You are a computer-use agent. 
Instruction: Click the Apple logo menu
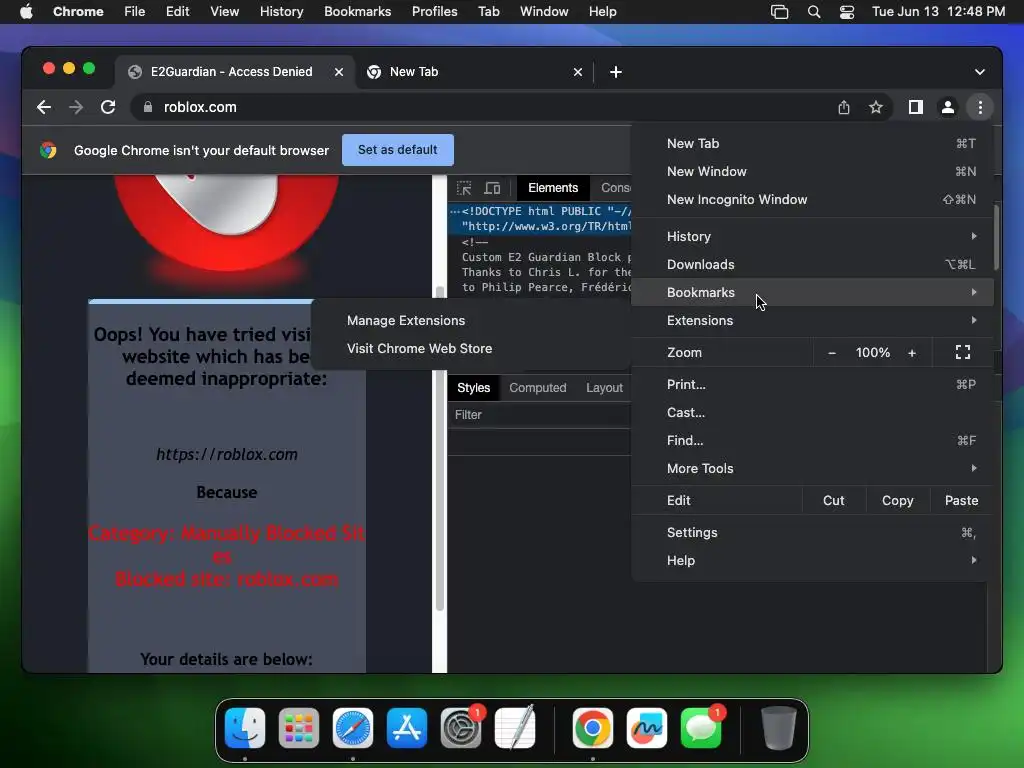click(x=26, y=12)
